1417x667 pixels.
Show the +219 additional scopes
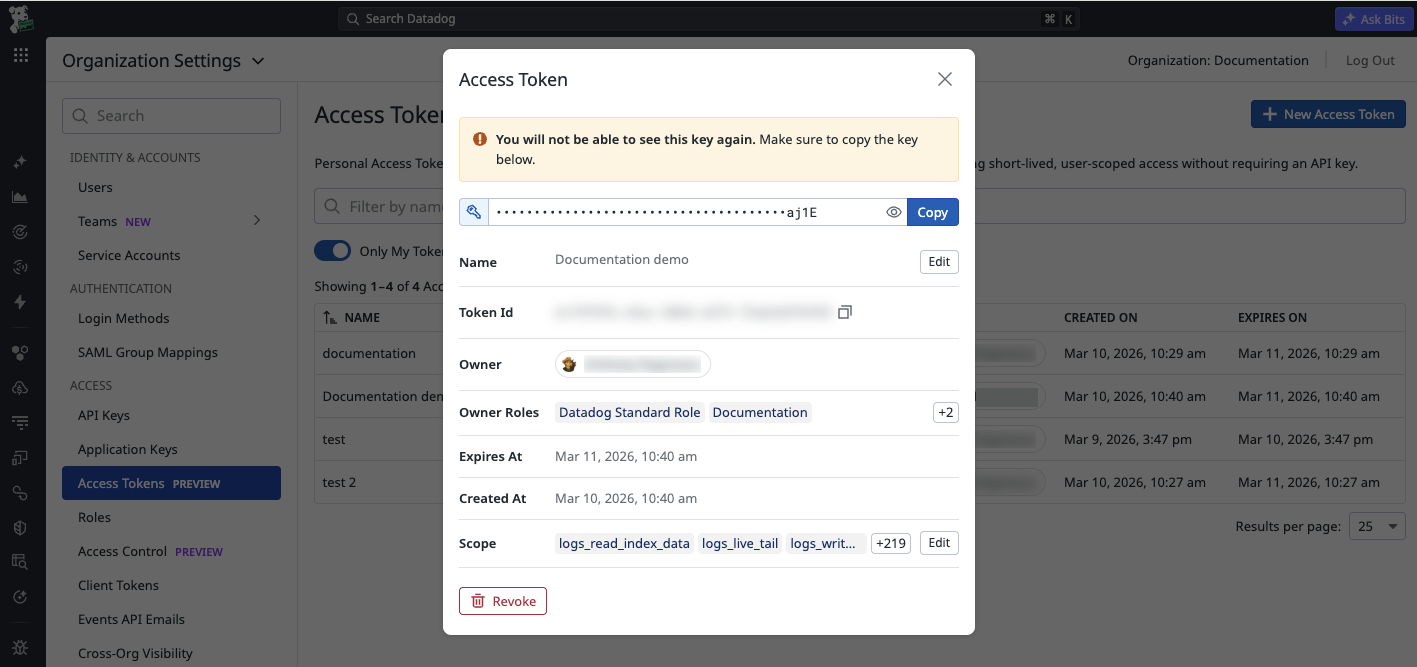[890, 543]
